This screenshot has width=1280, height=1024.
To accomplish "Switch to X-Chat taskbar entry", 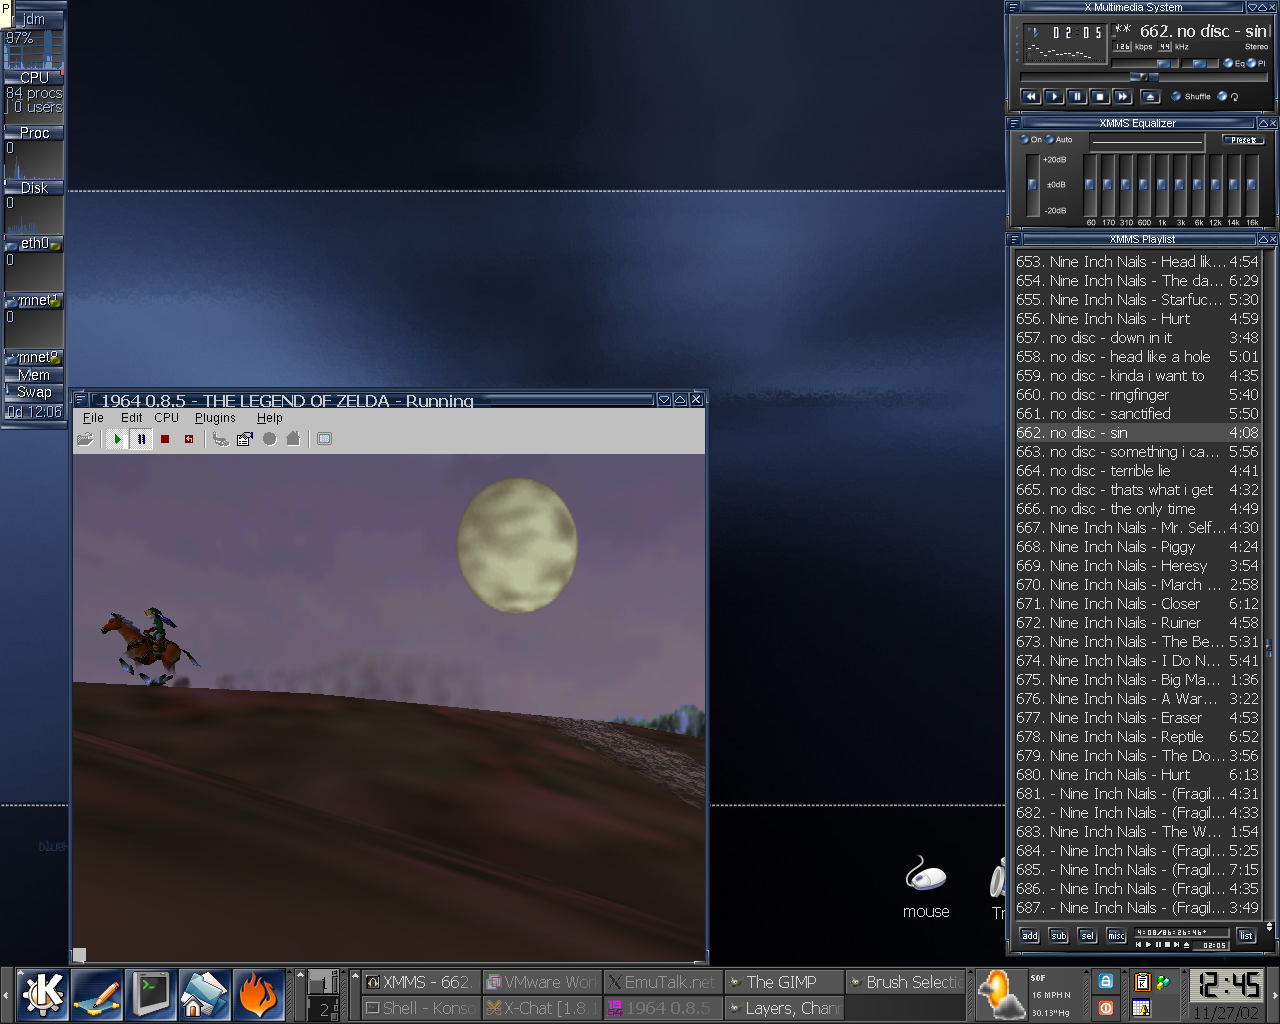I will pyautogui.click(x=542, y=1008).
